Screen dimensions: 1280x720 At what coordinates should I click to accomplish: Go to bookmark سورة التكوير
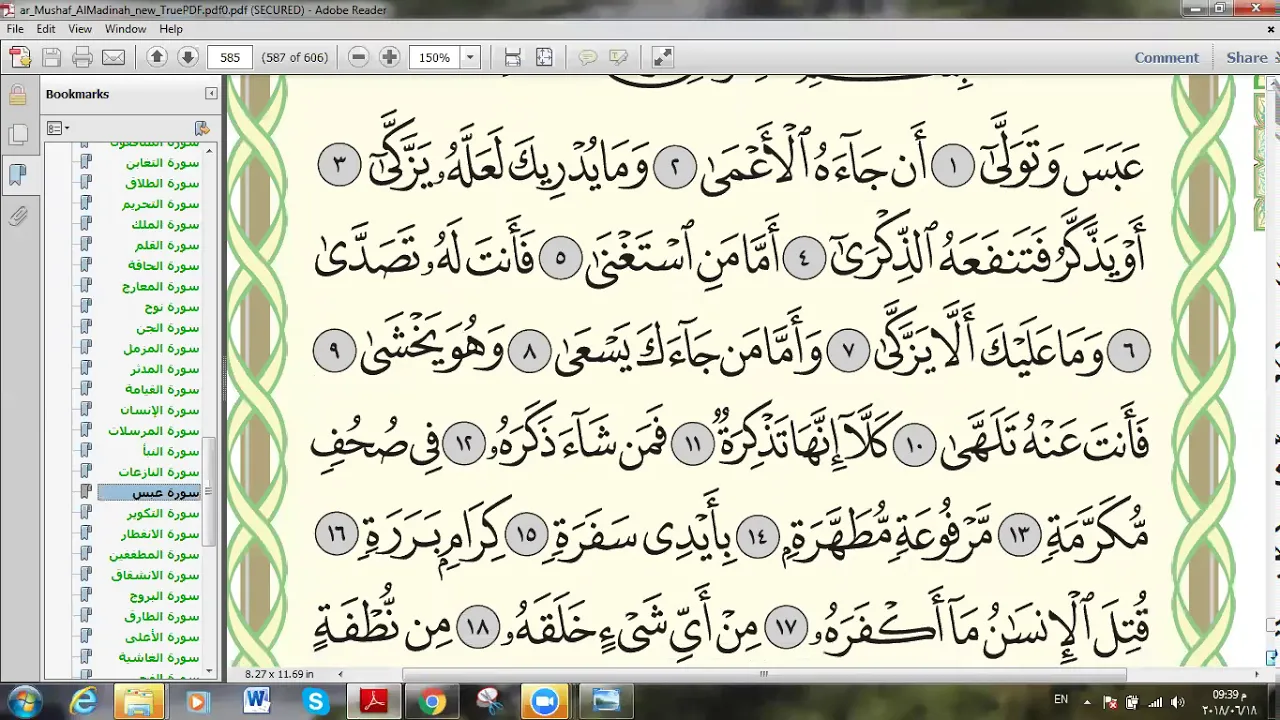[163, 513]
